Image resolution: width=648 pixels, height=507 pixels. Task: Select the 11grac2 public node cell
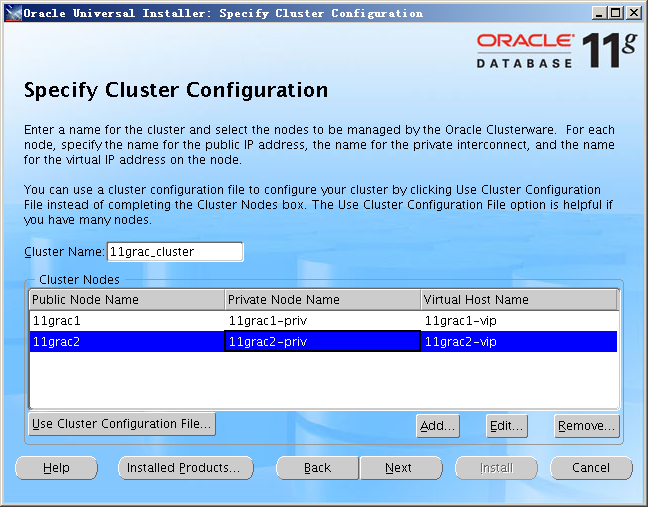[x=126, y=342]
